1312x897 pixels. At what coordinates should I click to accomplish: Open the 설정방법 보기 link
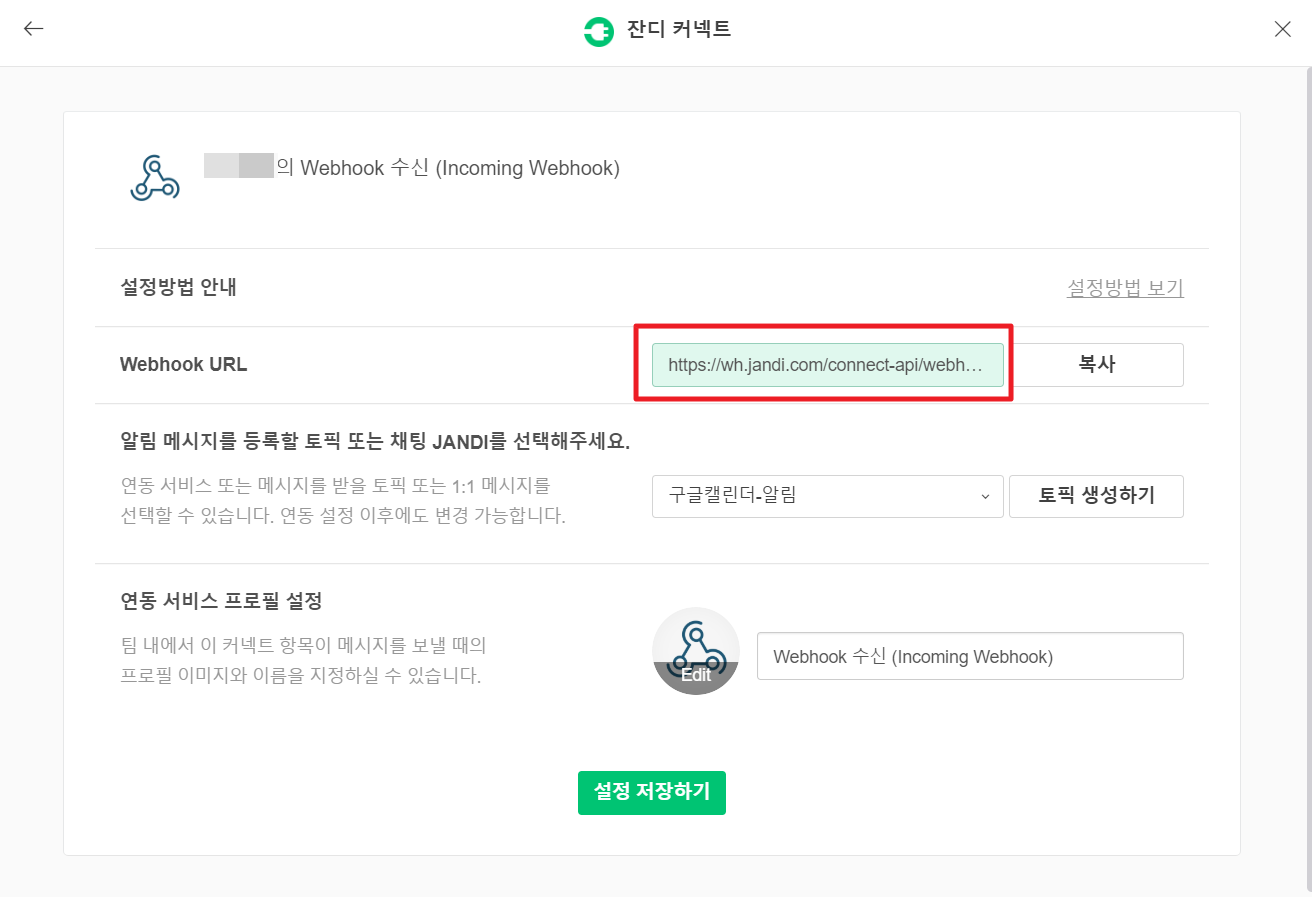click(x=1125, y=288)
